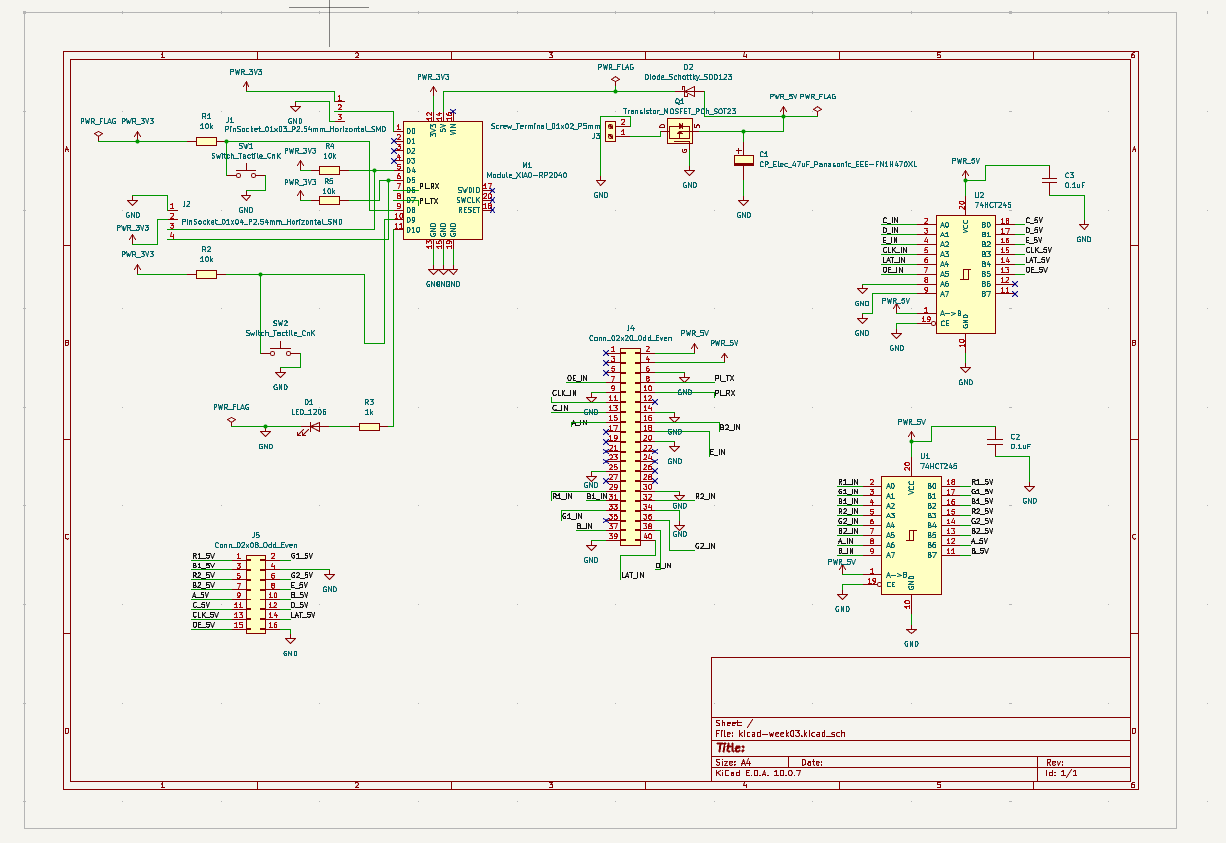This screenshot has height=843, width=1226.
Task: Select the J2 four-pin socket symbol
Action: click(172, 220)
